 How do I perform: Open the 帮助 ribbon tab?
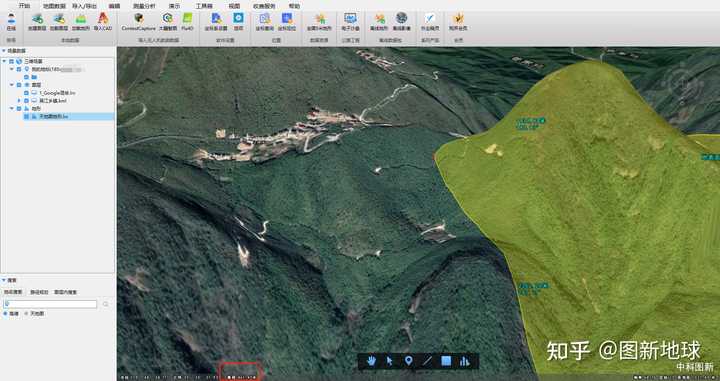coord(294,6)
